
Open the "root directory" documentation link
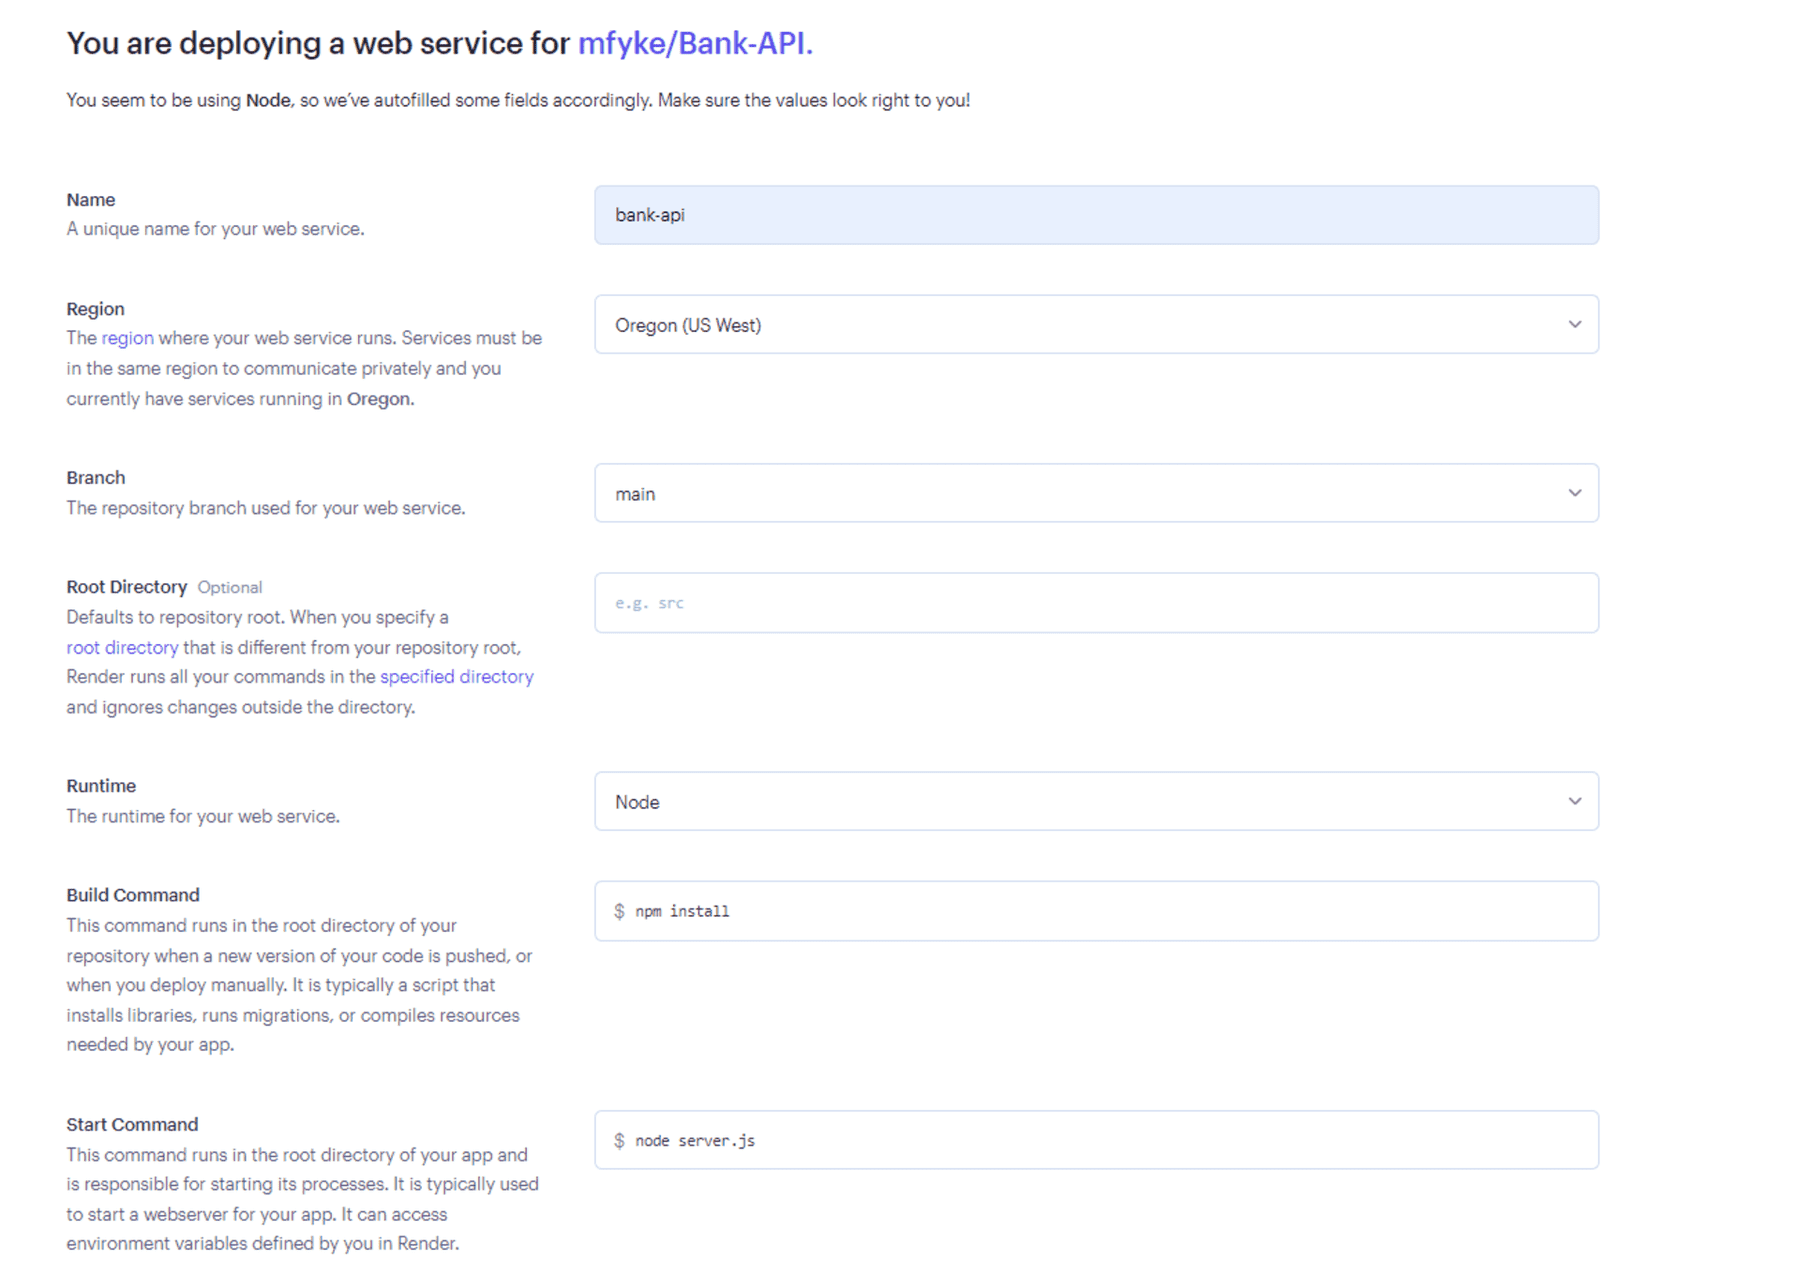tap(122, 647)
